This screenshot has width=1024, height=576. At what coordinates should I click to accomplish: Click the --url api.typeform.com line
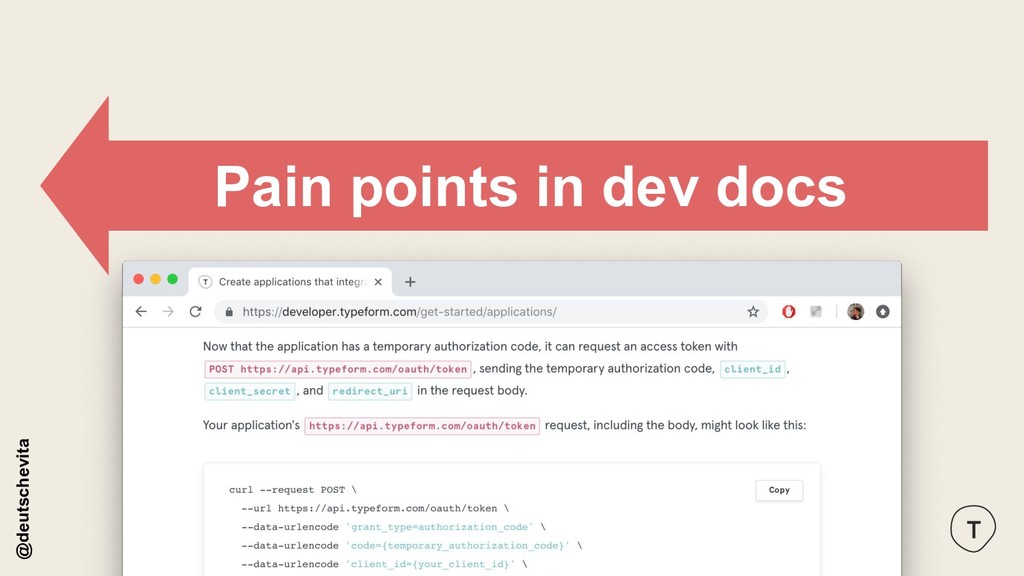[375, 508]
